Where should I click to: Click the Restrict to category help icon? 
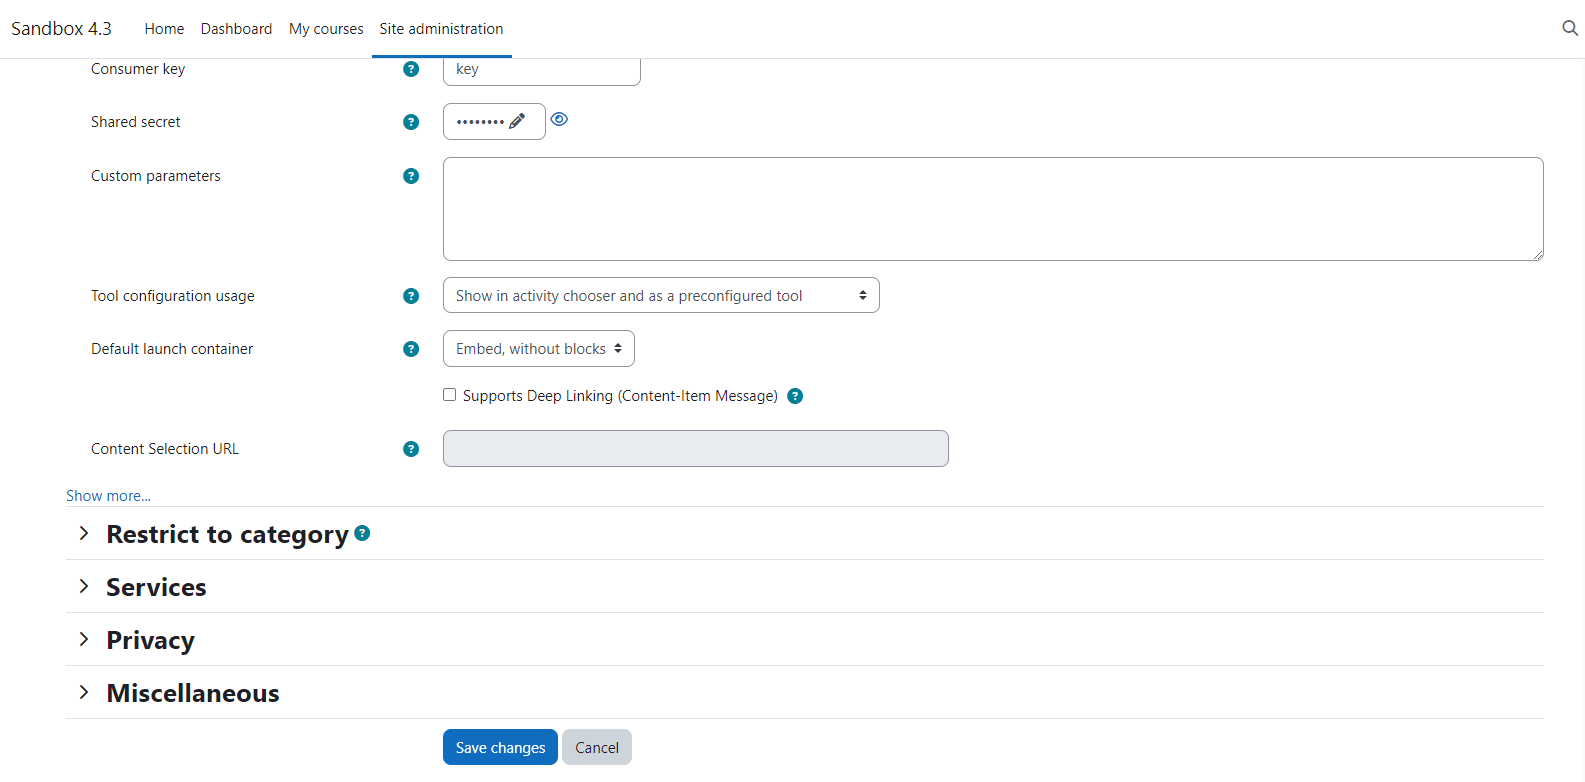point(362,534)
